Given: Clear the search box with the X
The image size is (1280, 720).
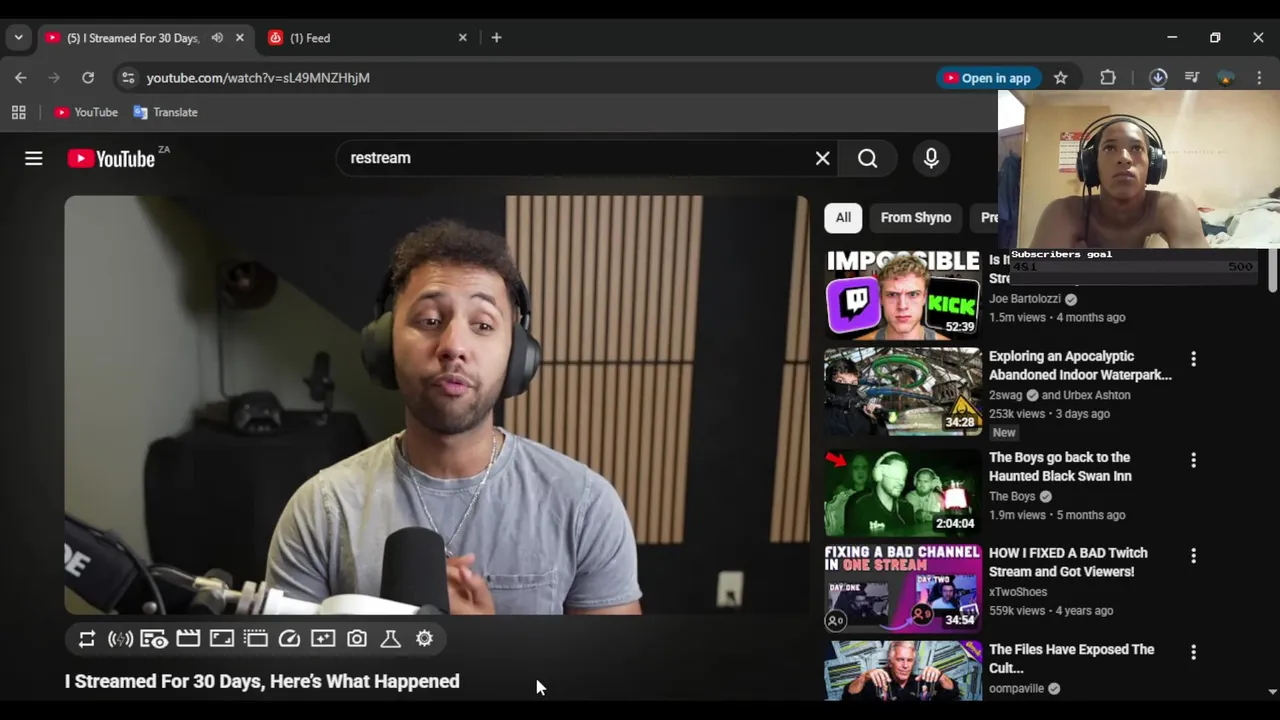Looking at the screenshot, I should point(822,158).
